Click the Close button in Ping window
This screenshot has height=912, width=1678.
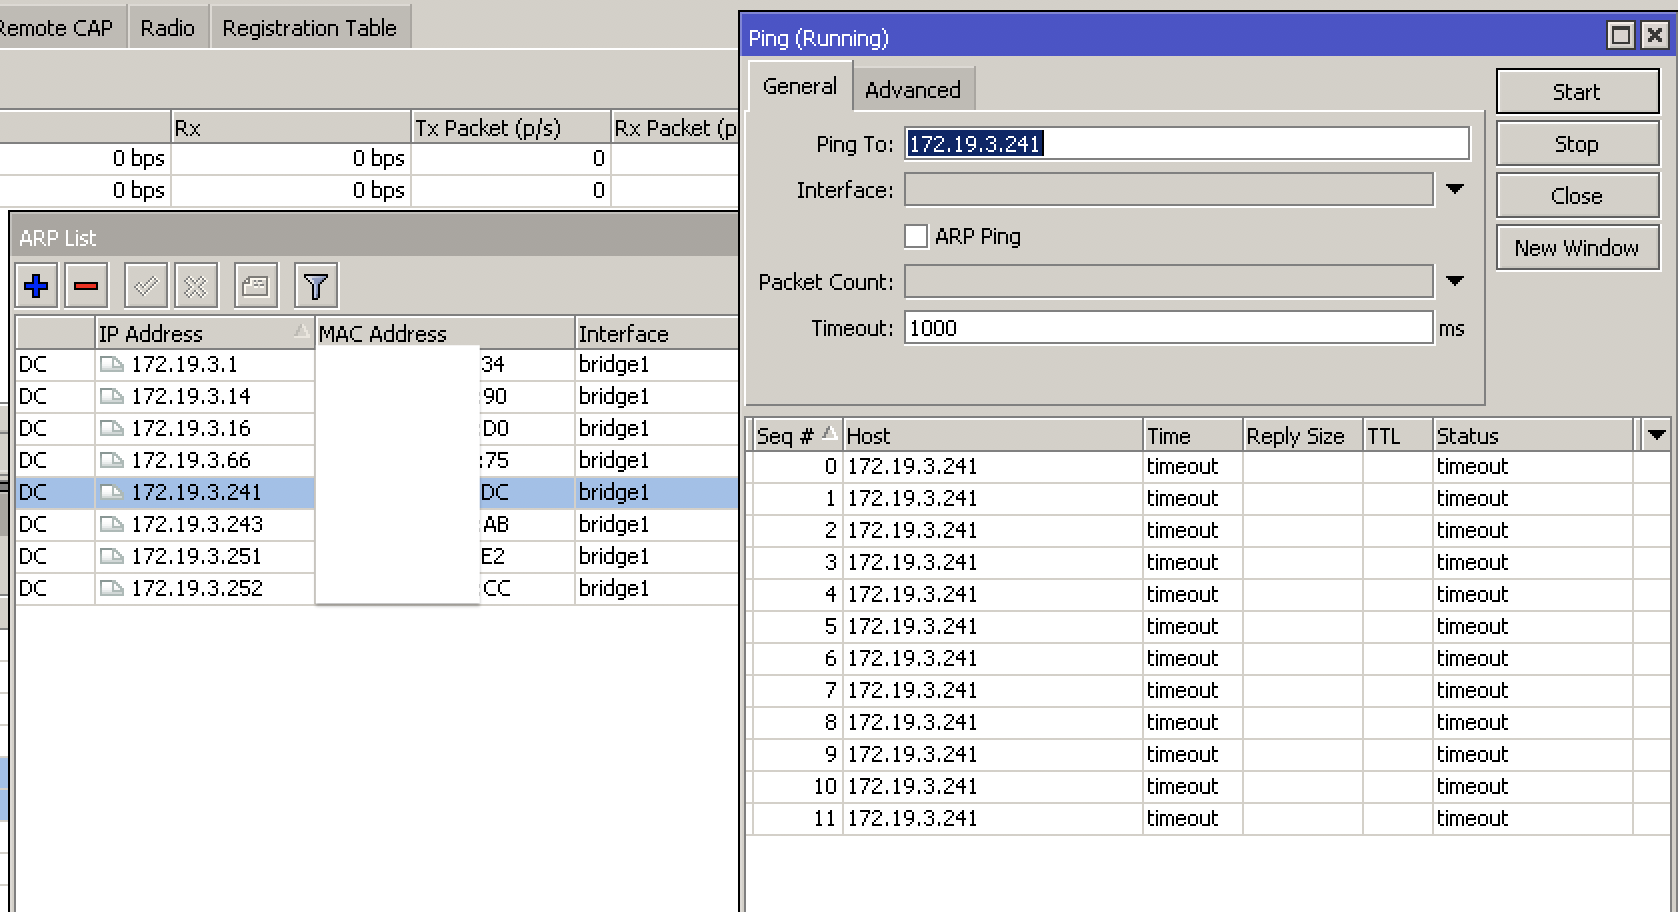coord(1577,196)
